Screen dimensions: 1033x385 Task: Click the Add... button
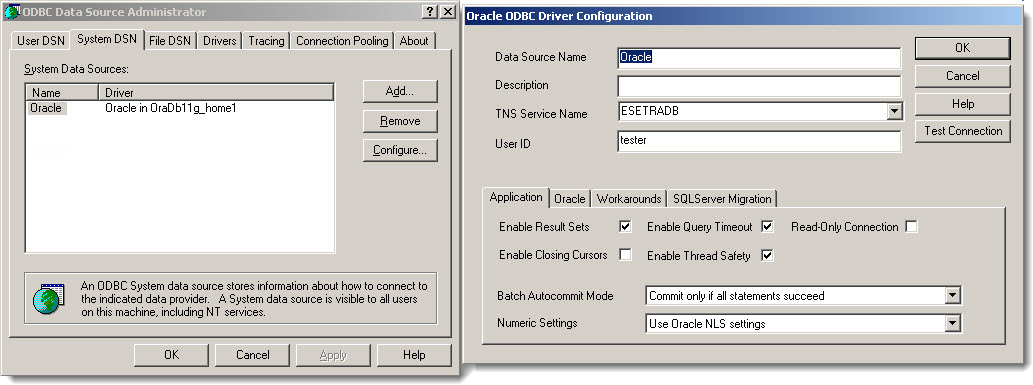(x=400, y=92)
